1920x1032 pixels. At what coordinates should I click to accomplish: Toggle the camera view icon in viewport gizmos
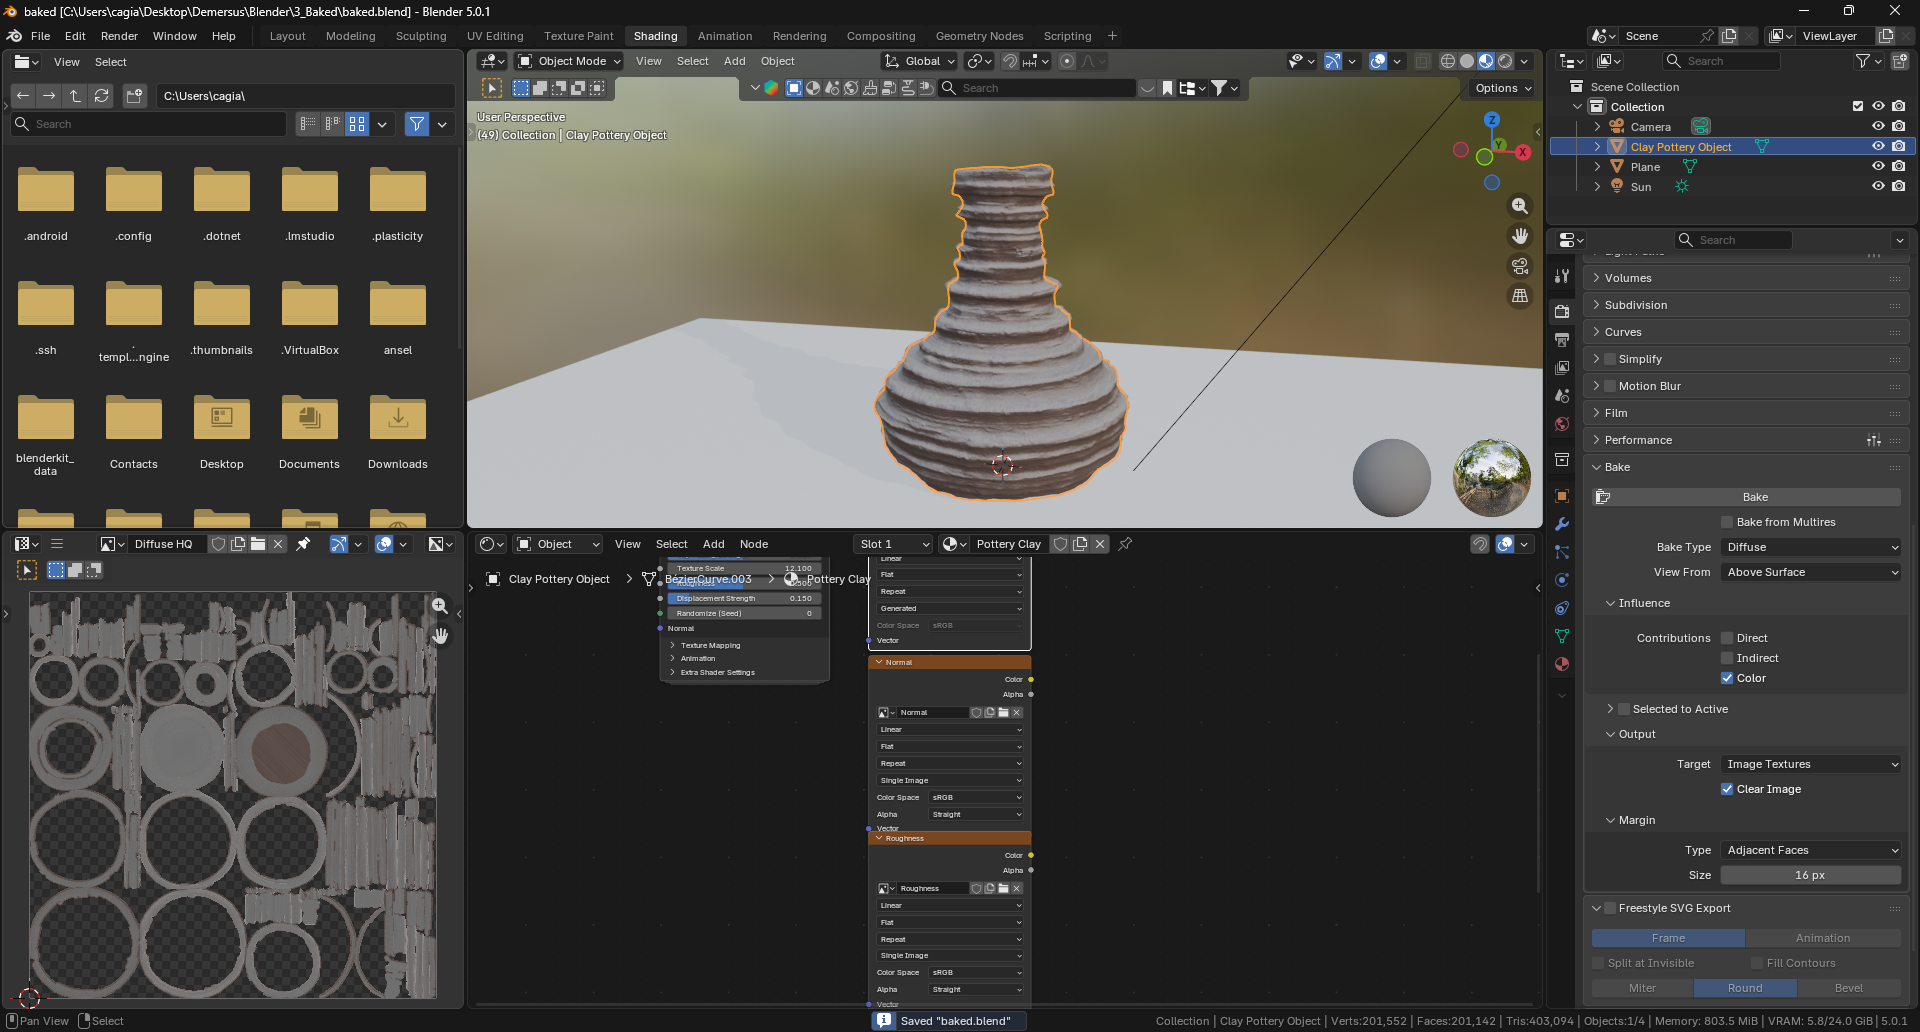(1520, 266)
